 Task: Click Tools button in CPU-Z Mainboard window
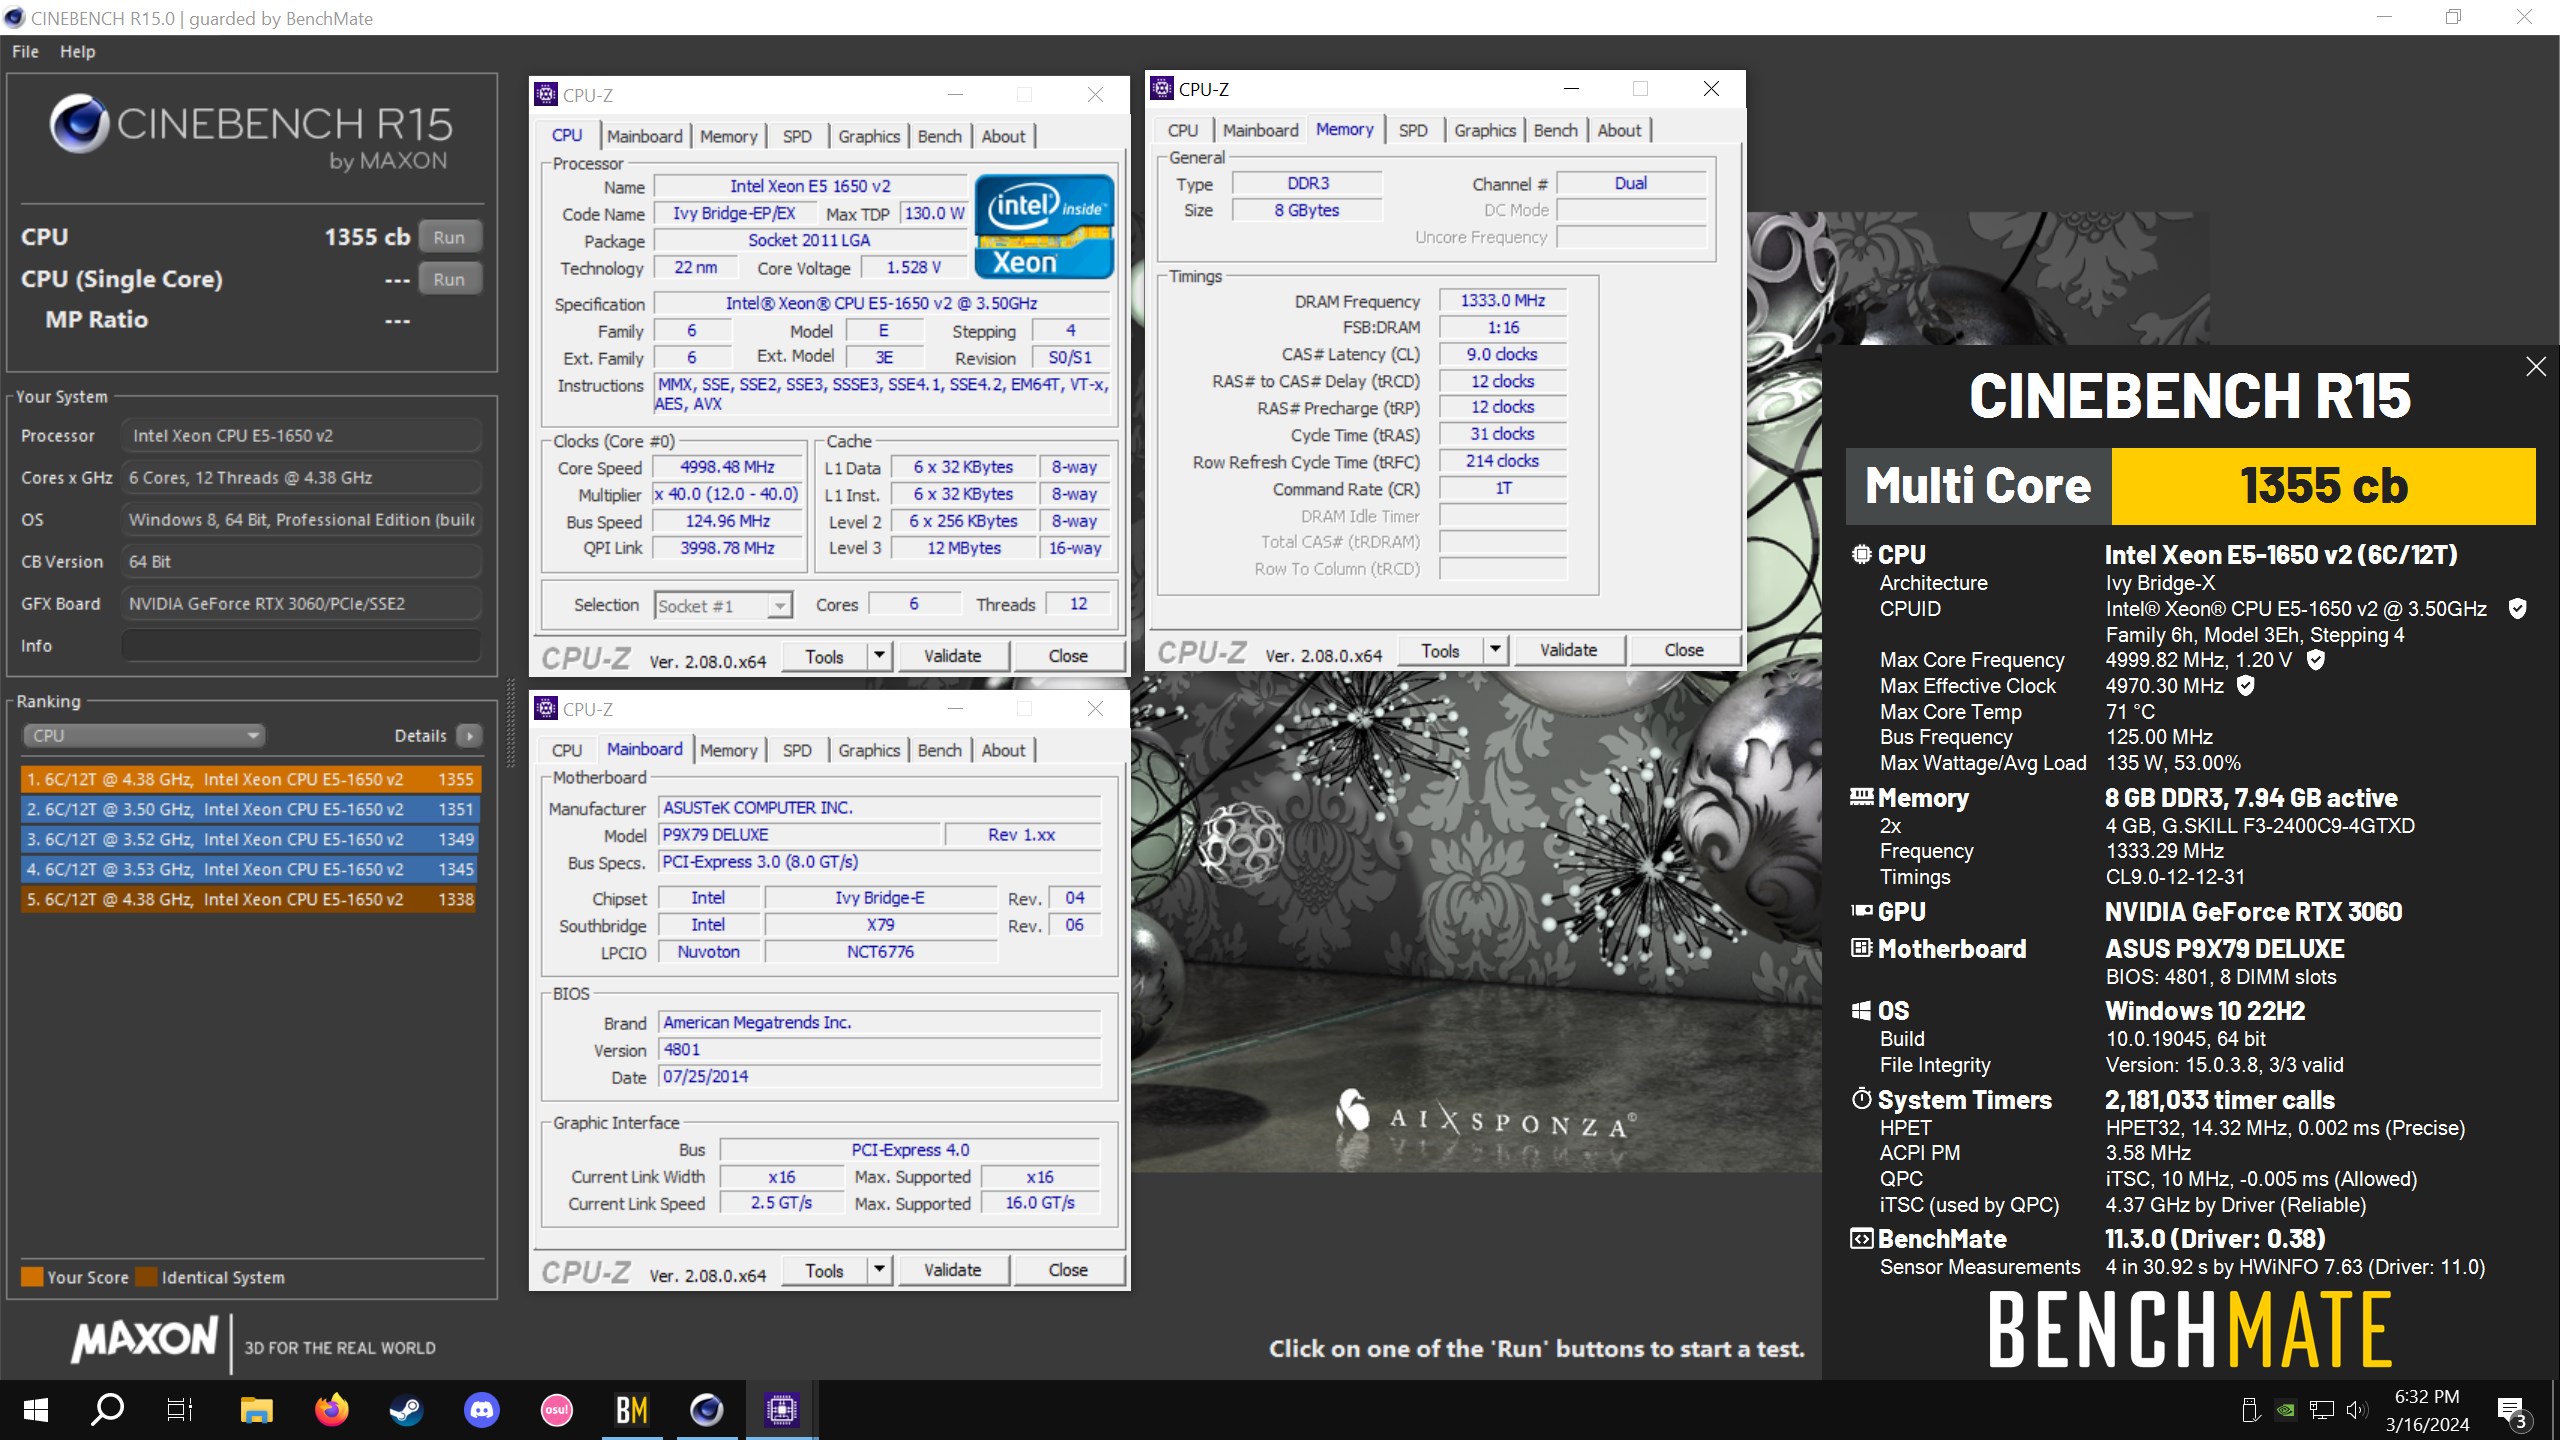[x=824, y=1270]
